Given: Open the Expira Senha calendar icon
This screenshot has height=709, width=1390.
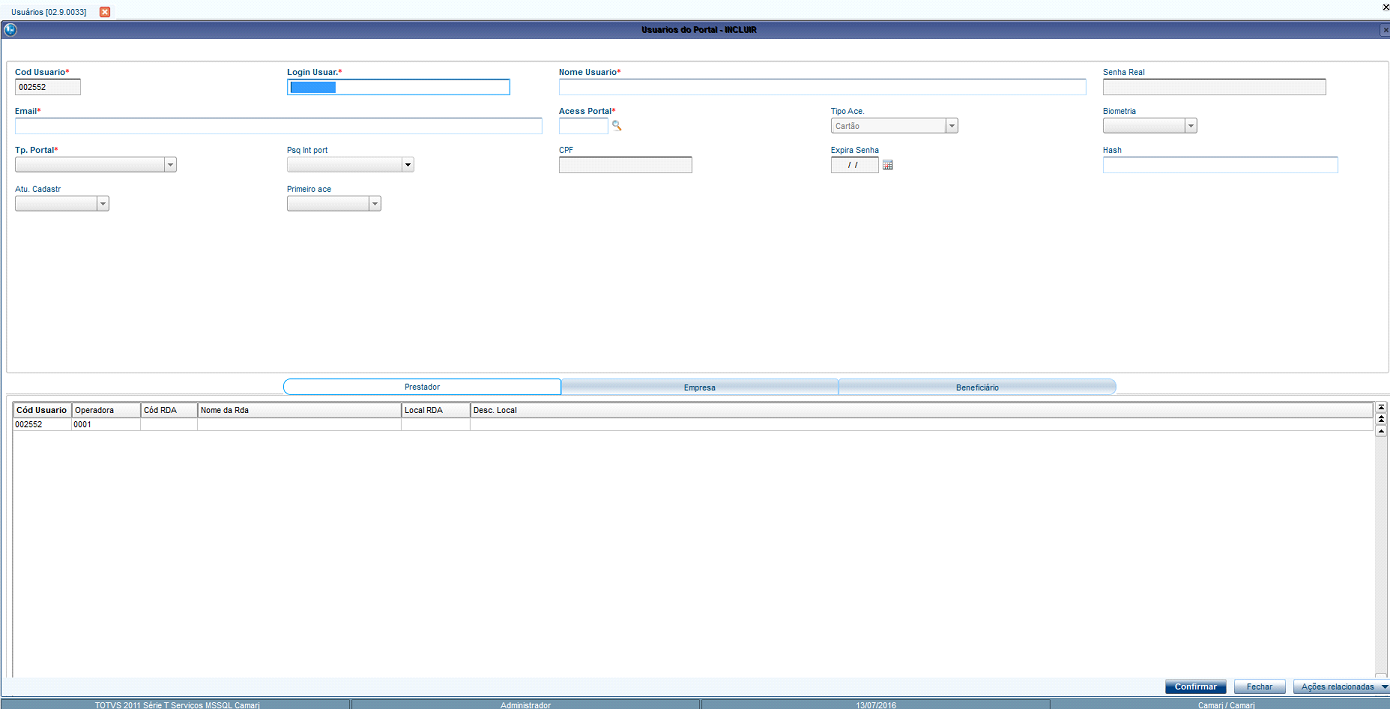Looking at the screenshot, I should (x=887, y=165).
